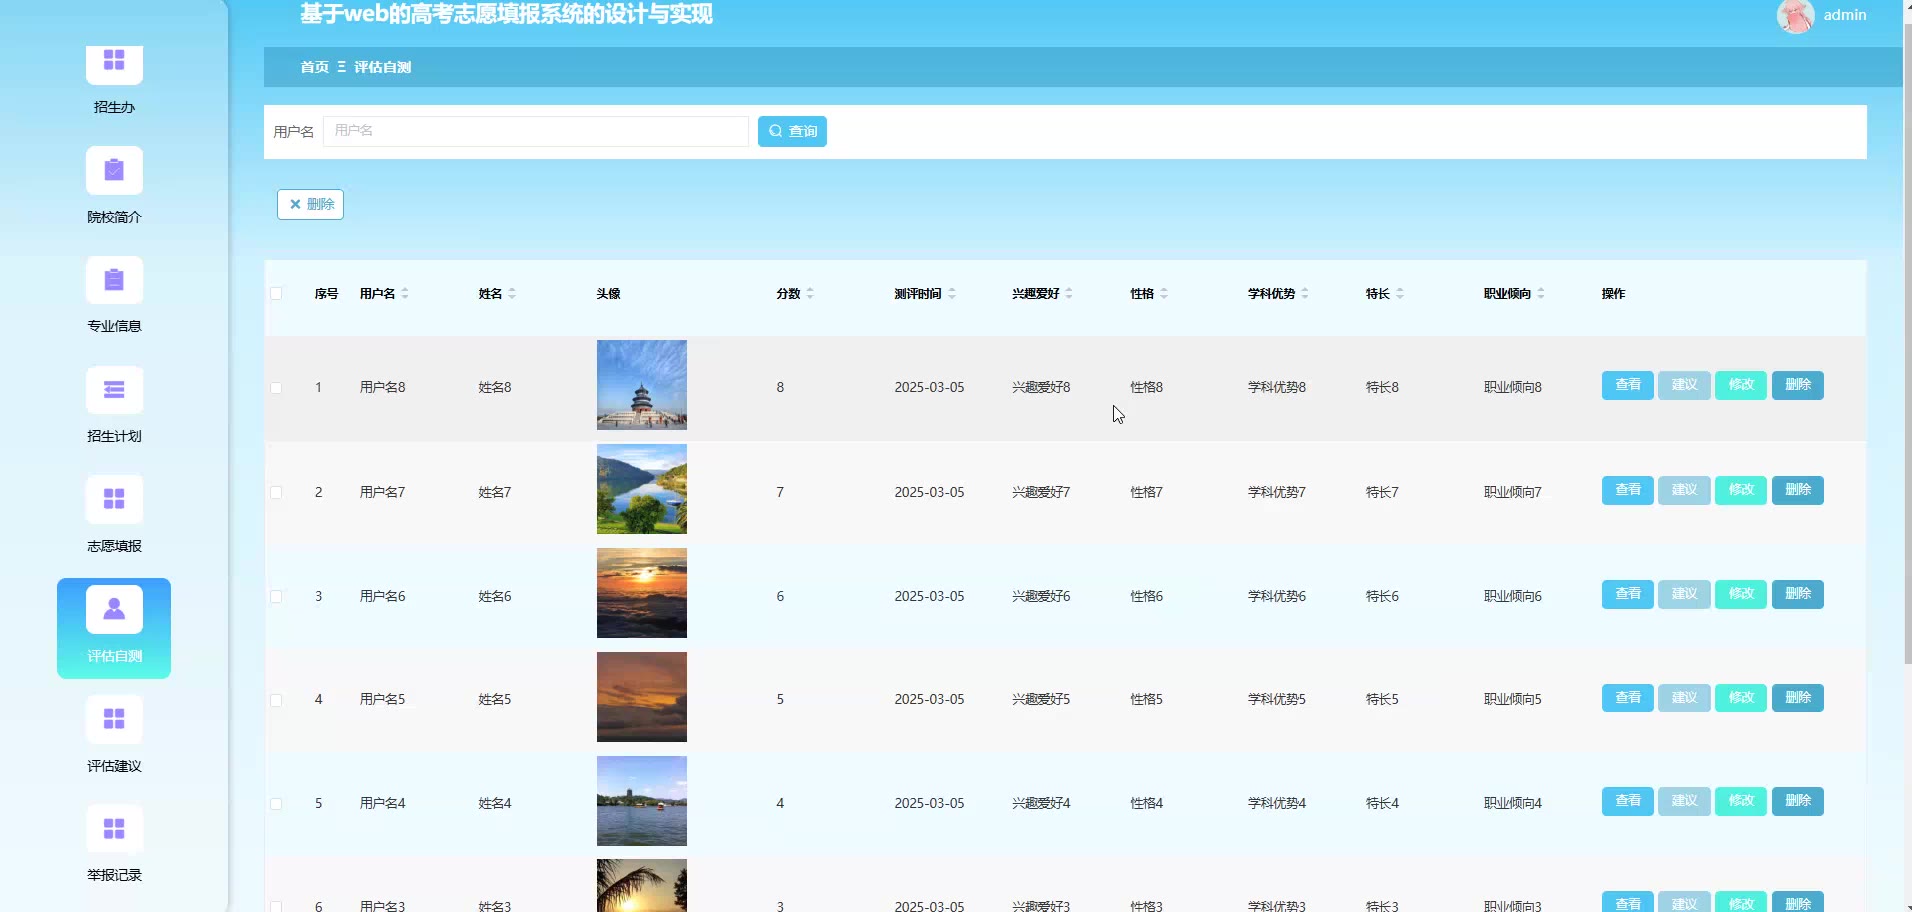Click 修改 for 用户名4 row
Image resolution: width=1912 pixels, height=912 pixels.
1741,801
